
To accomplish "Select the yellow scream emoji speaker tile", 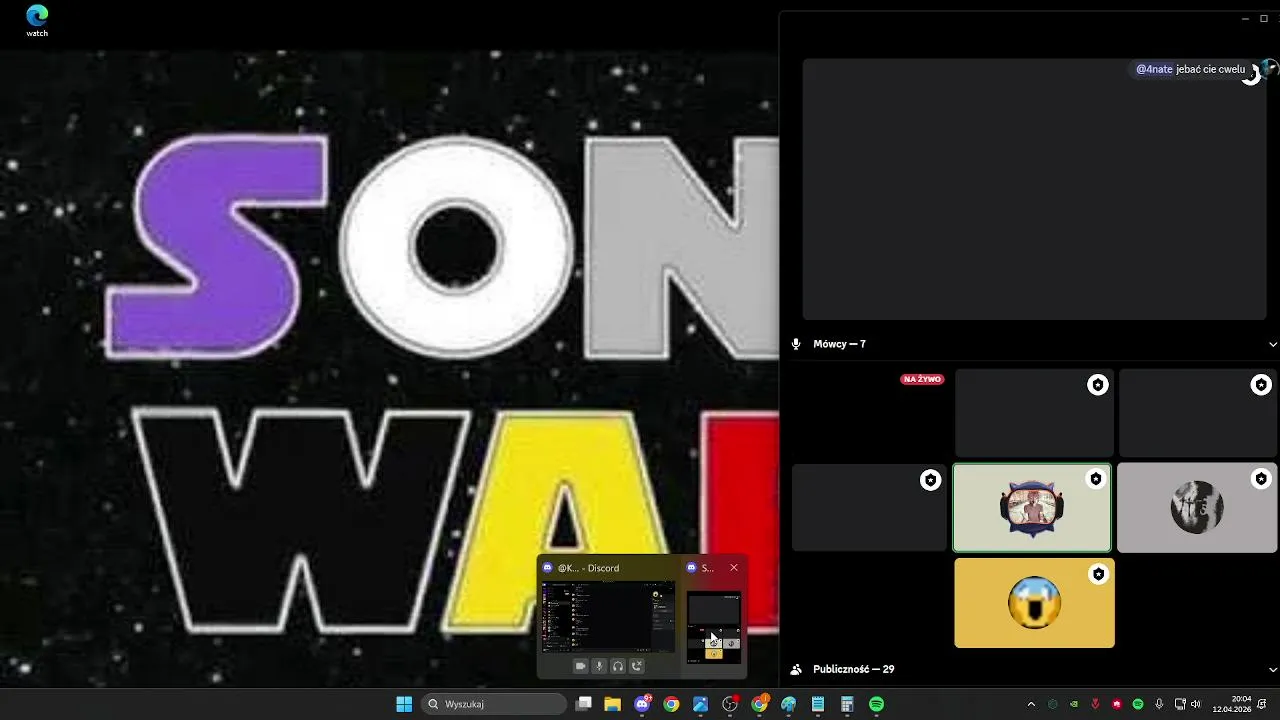I will coord(1034,603).
